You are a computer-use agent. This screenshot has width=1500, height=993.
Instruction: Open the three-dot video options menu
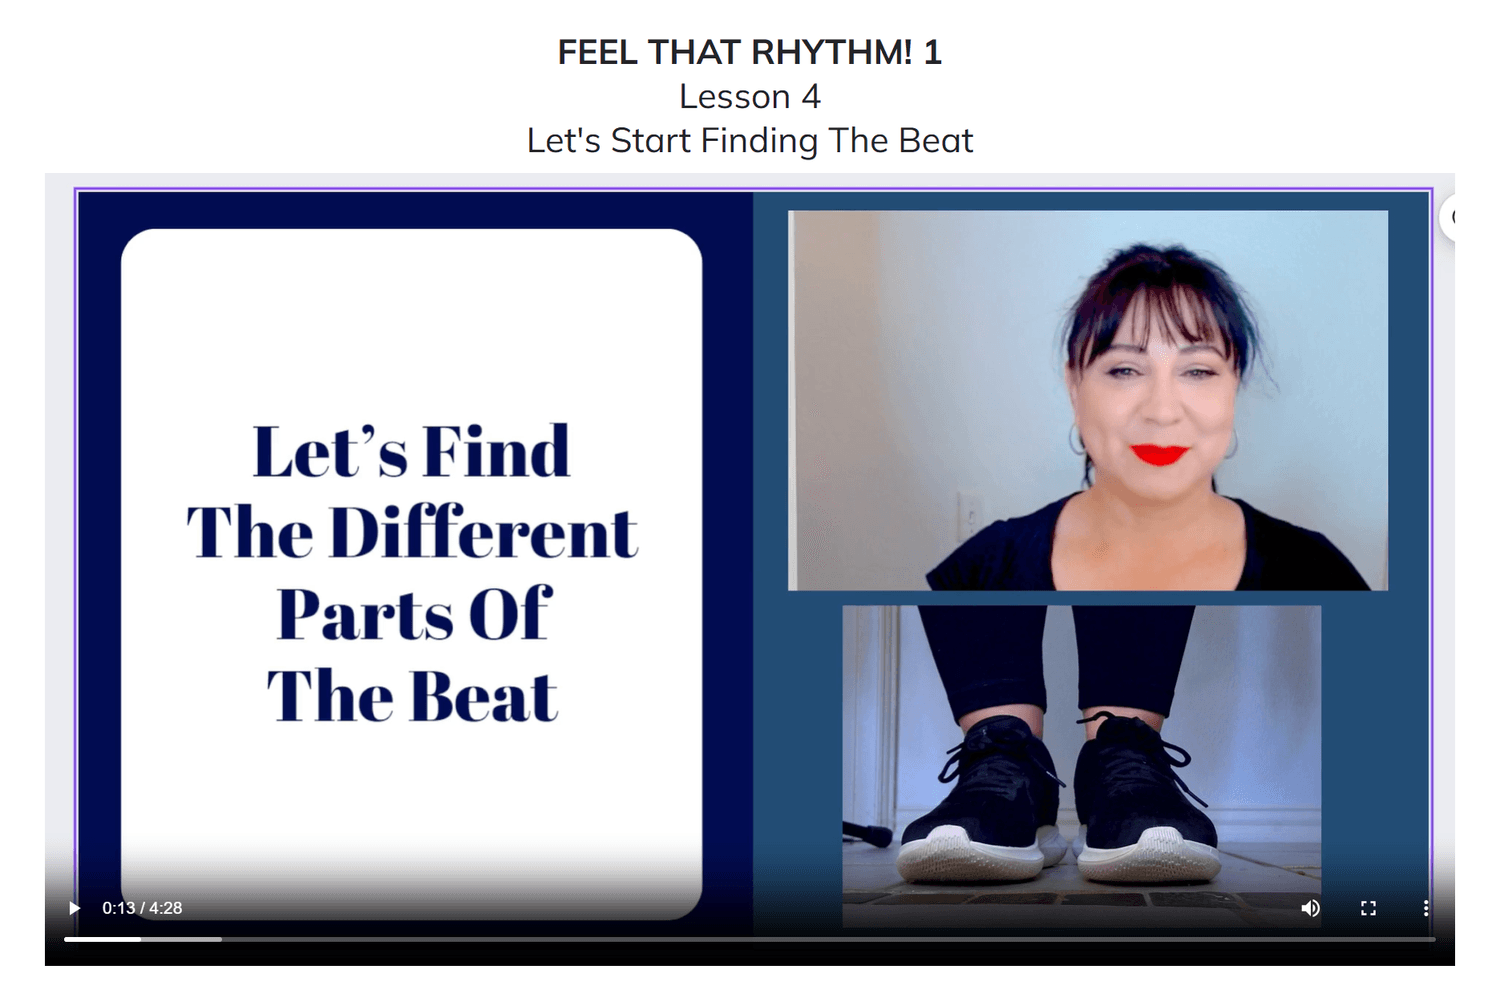(x=1425, y=908)
